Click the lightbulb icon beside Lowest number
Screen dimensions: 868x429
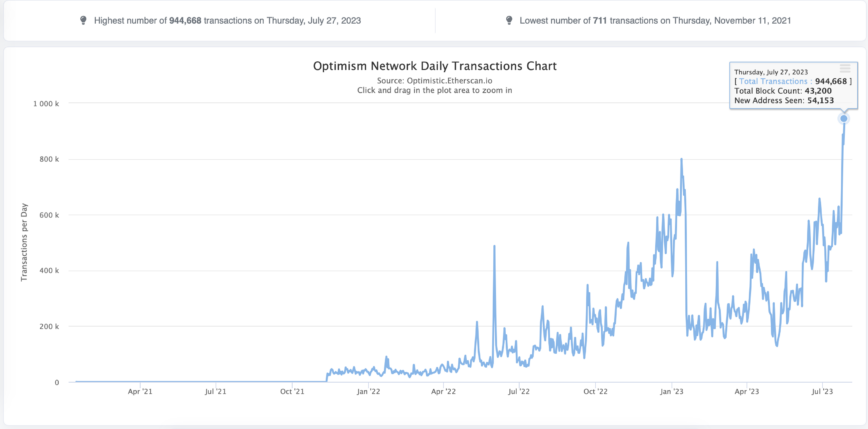509,20
